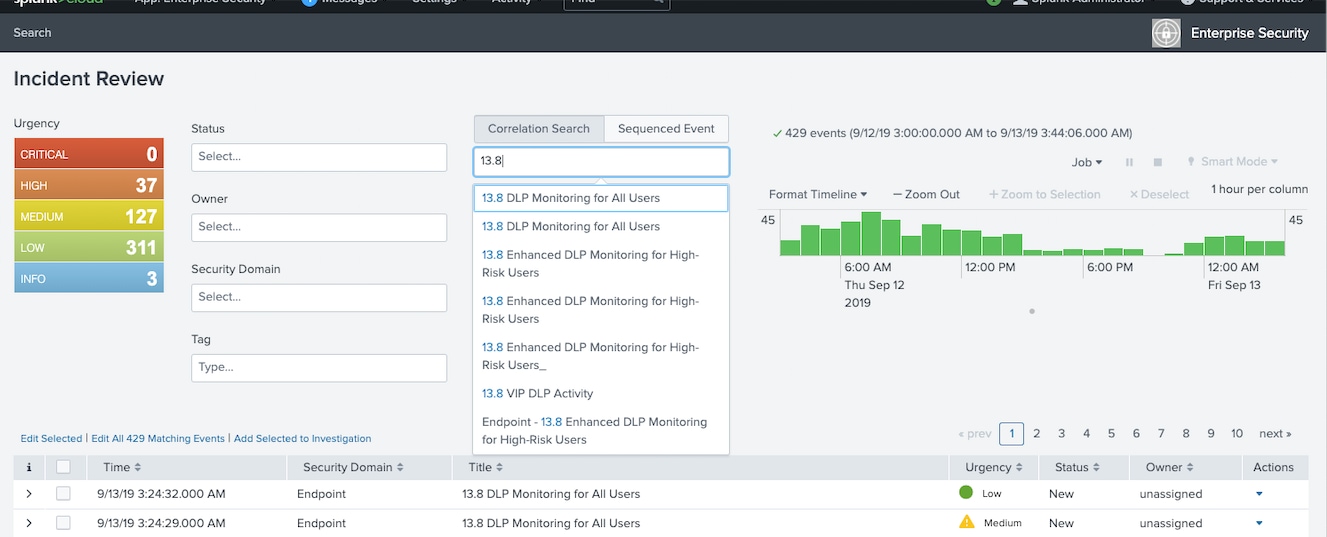Screen dimensions: 1327x537
Task: Check the box for the 3:24:29 AM event
Action: pyautogui.click(x=63, y=523)
